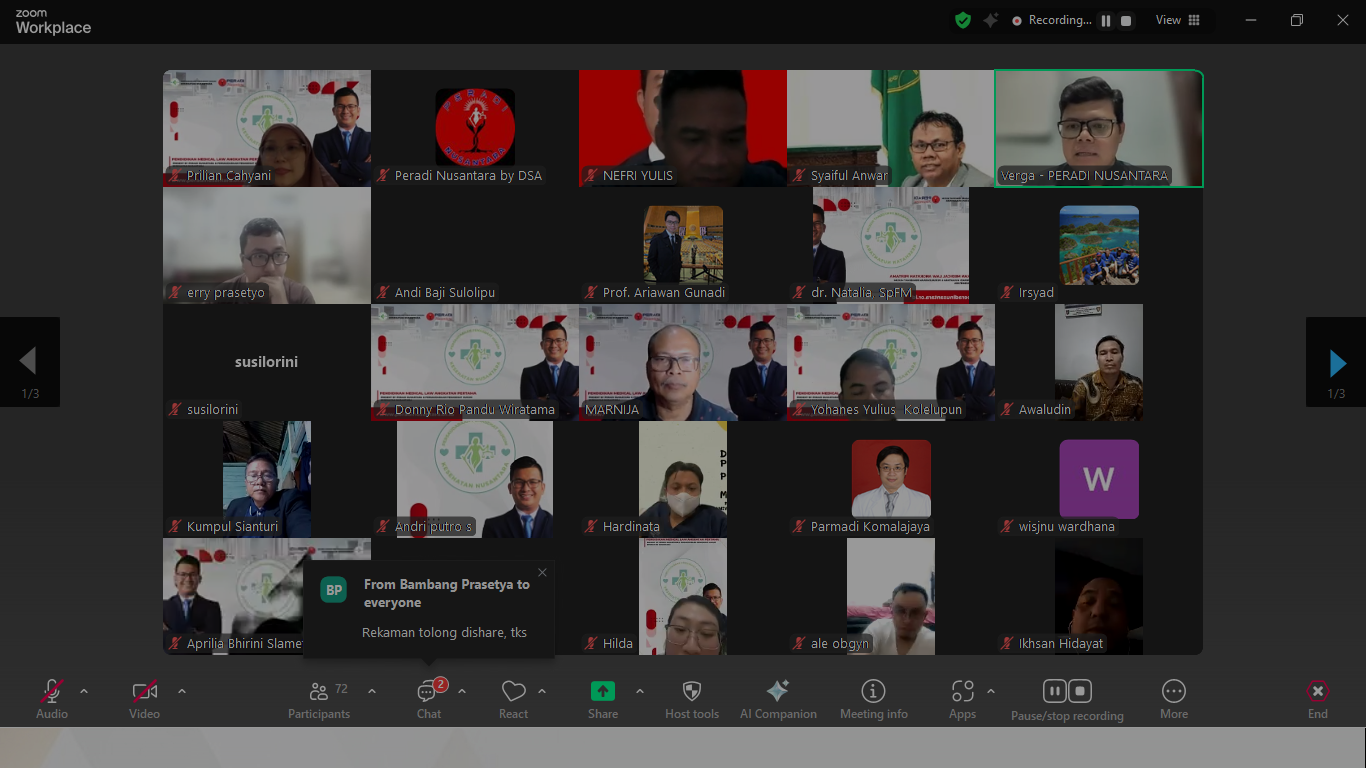This screenshot has height=768, width=1366.
Task: Pause the recording in the top bar
Action: point(1106,21)
